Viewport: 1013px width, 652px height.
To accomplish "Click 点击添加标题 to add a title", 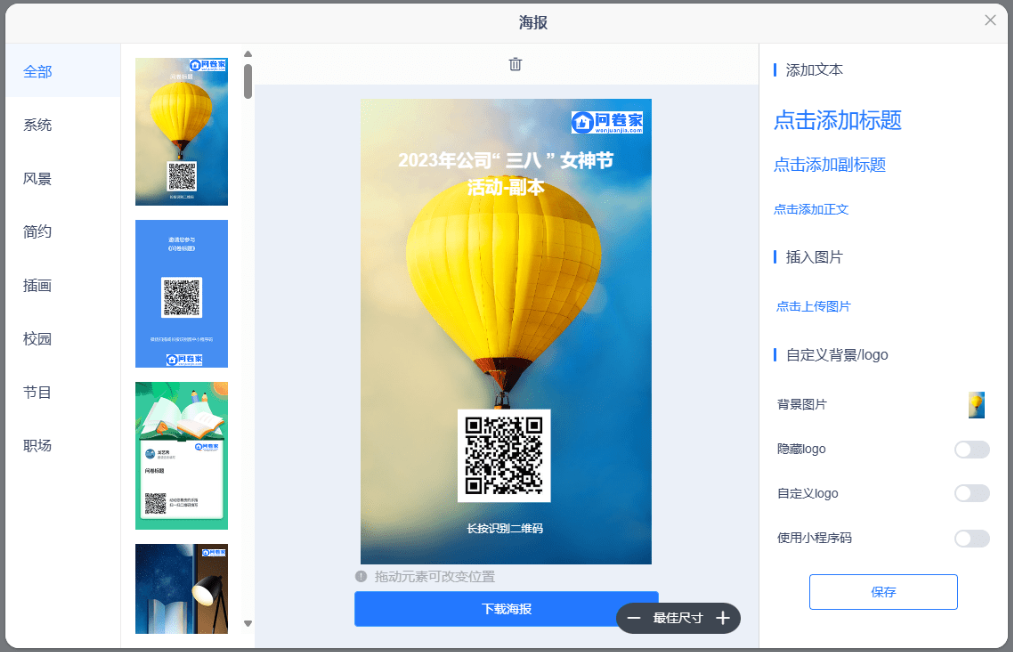I will click(837, 120).
